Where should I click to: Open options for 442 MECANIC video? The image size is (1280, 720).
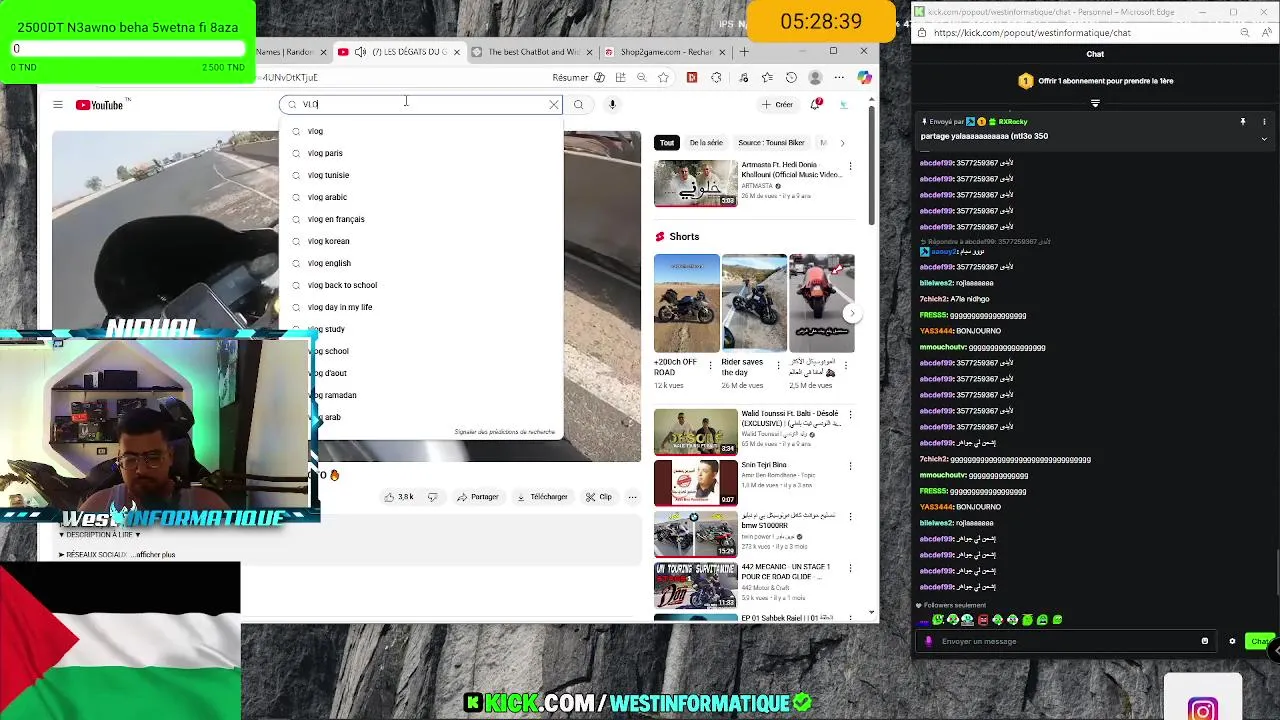(x=850, y=568)
